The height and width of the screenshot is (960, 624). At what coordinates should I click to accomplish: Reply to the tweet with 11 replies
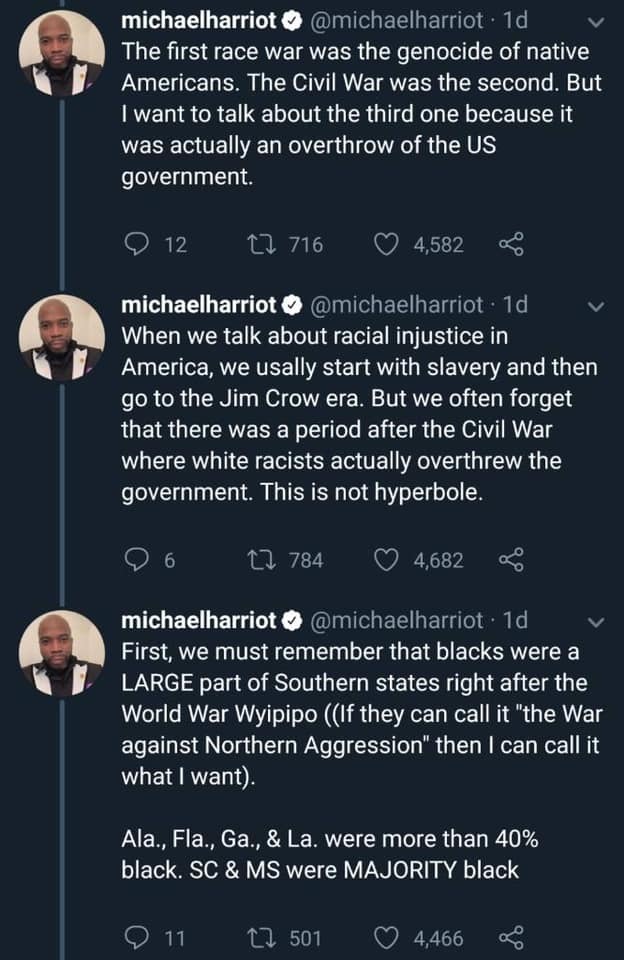135,938
